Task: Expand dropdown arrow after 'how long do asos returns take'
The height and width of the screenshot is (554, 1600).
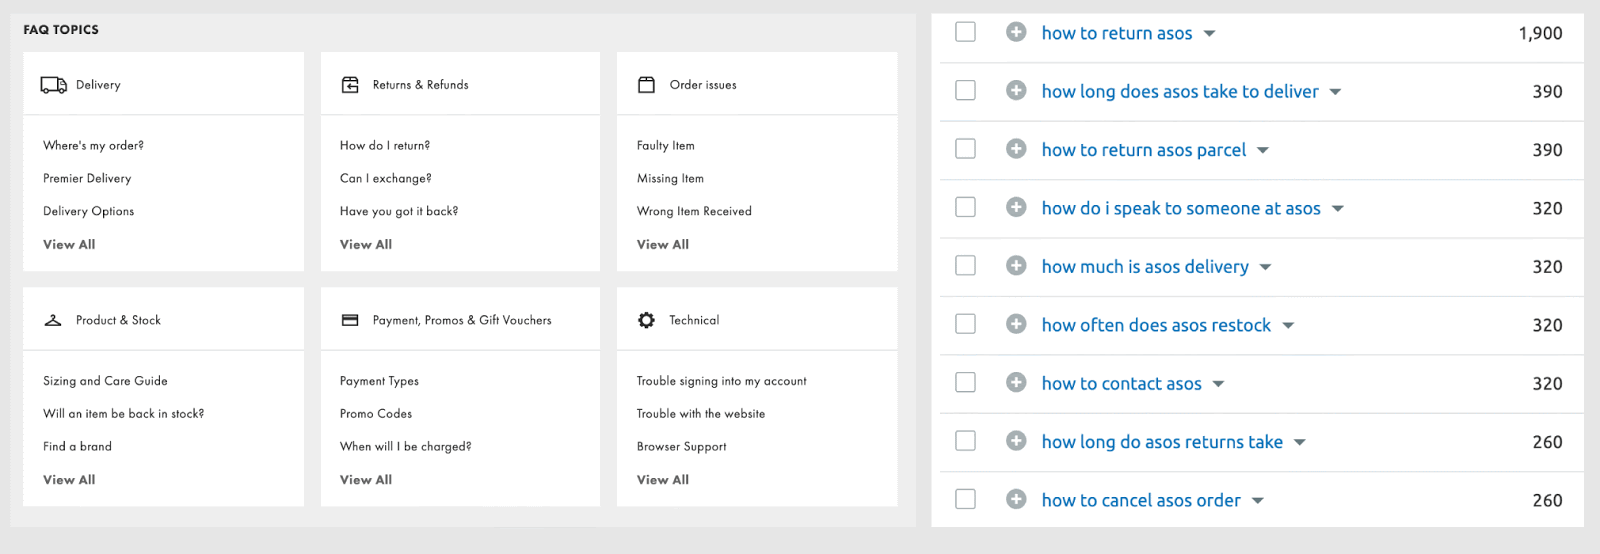Action: [x=1300, y=443]
